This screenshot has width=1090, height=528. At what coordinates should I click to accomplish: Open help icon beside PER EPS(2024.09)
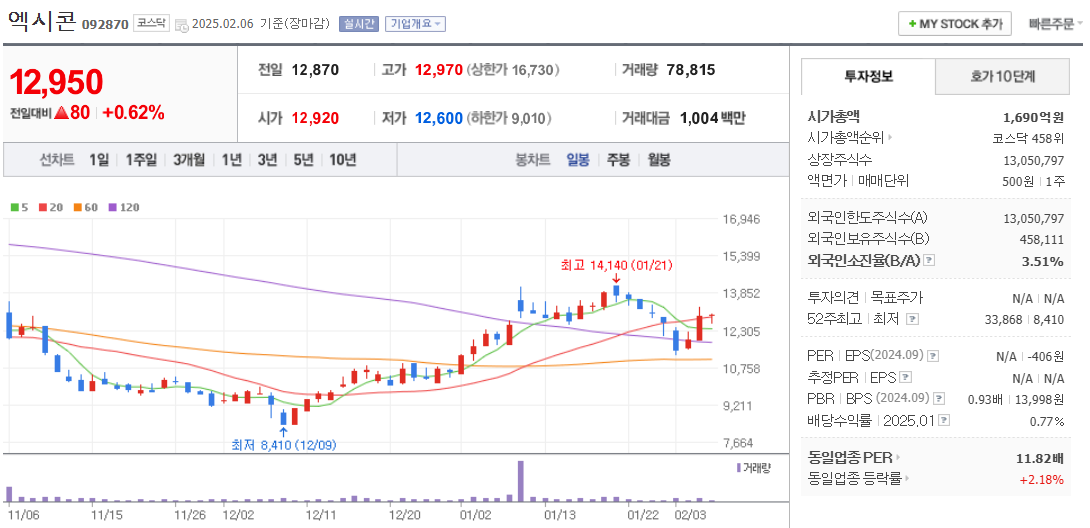tap(933, 356)
